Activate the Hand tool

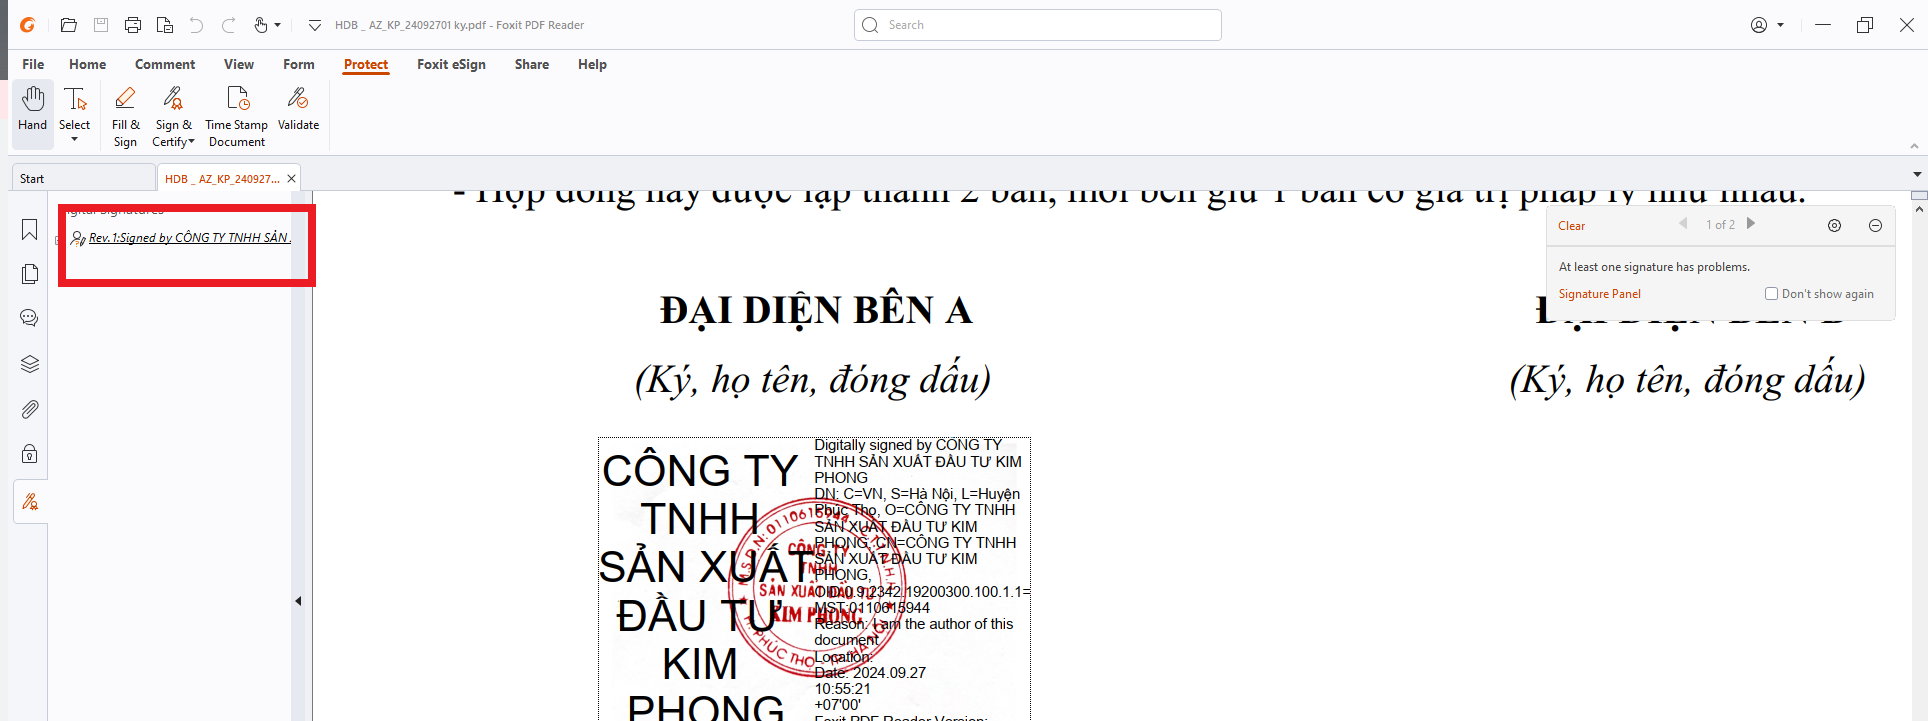click(x=33, y=112)
